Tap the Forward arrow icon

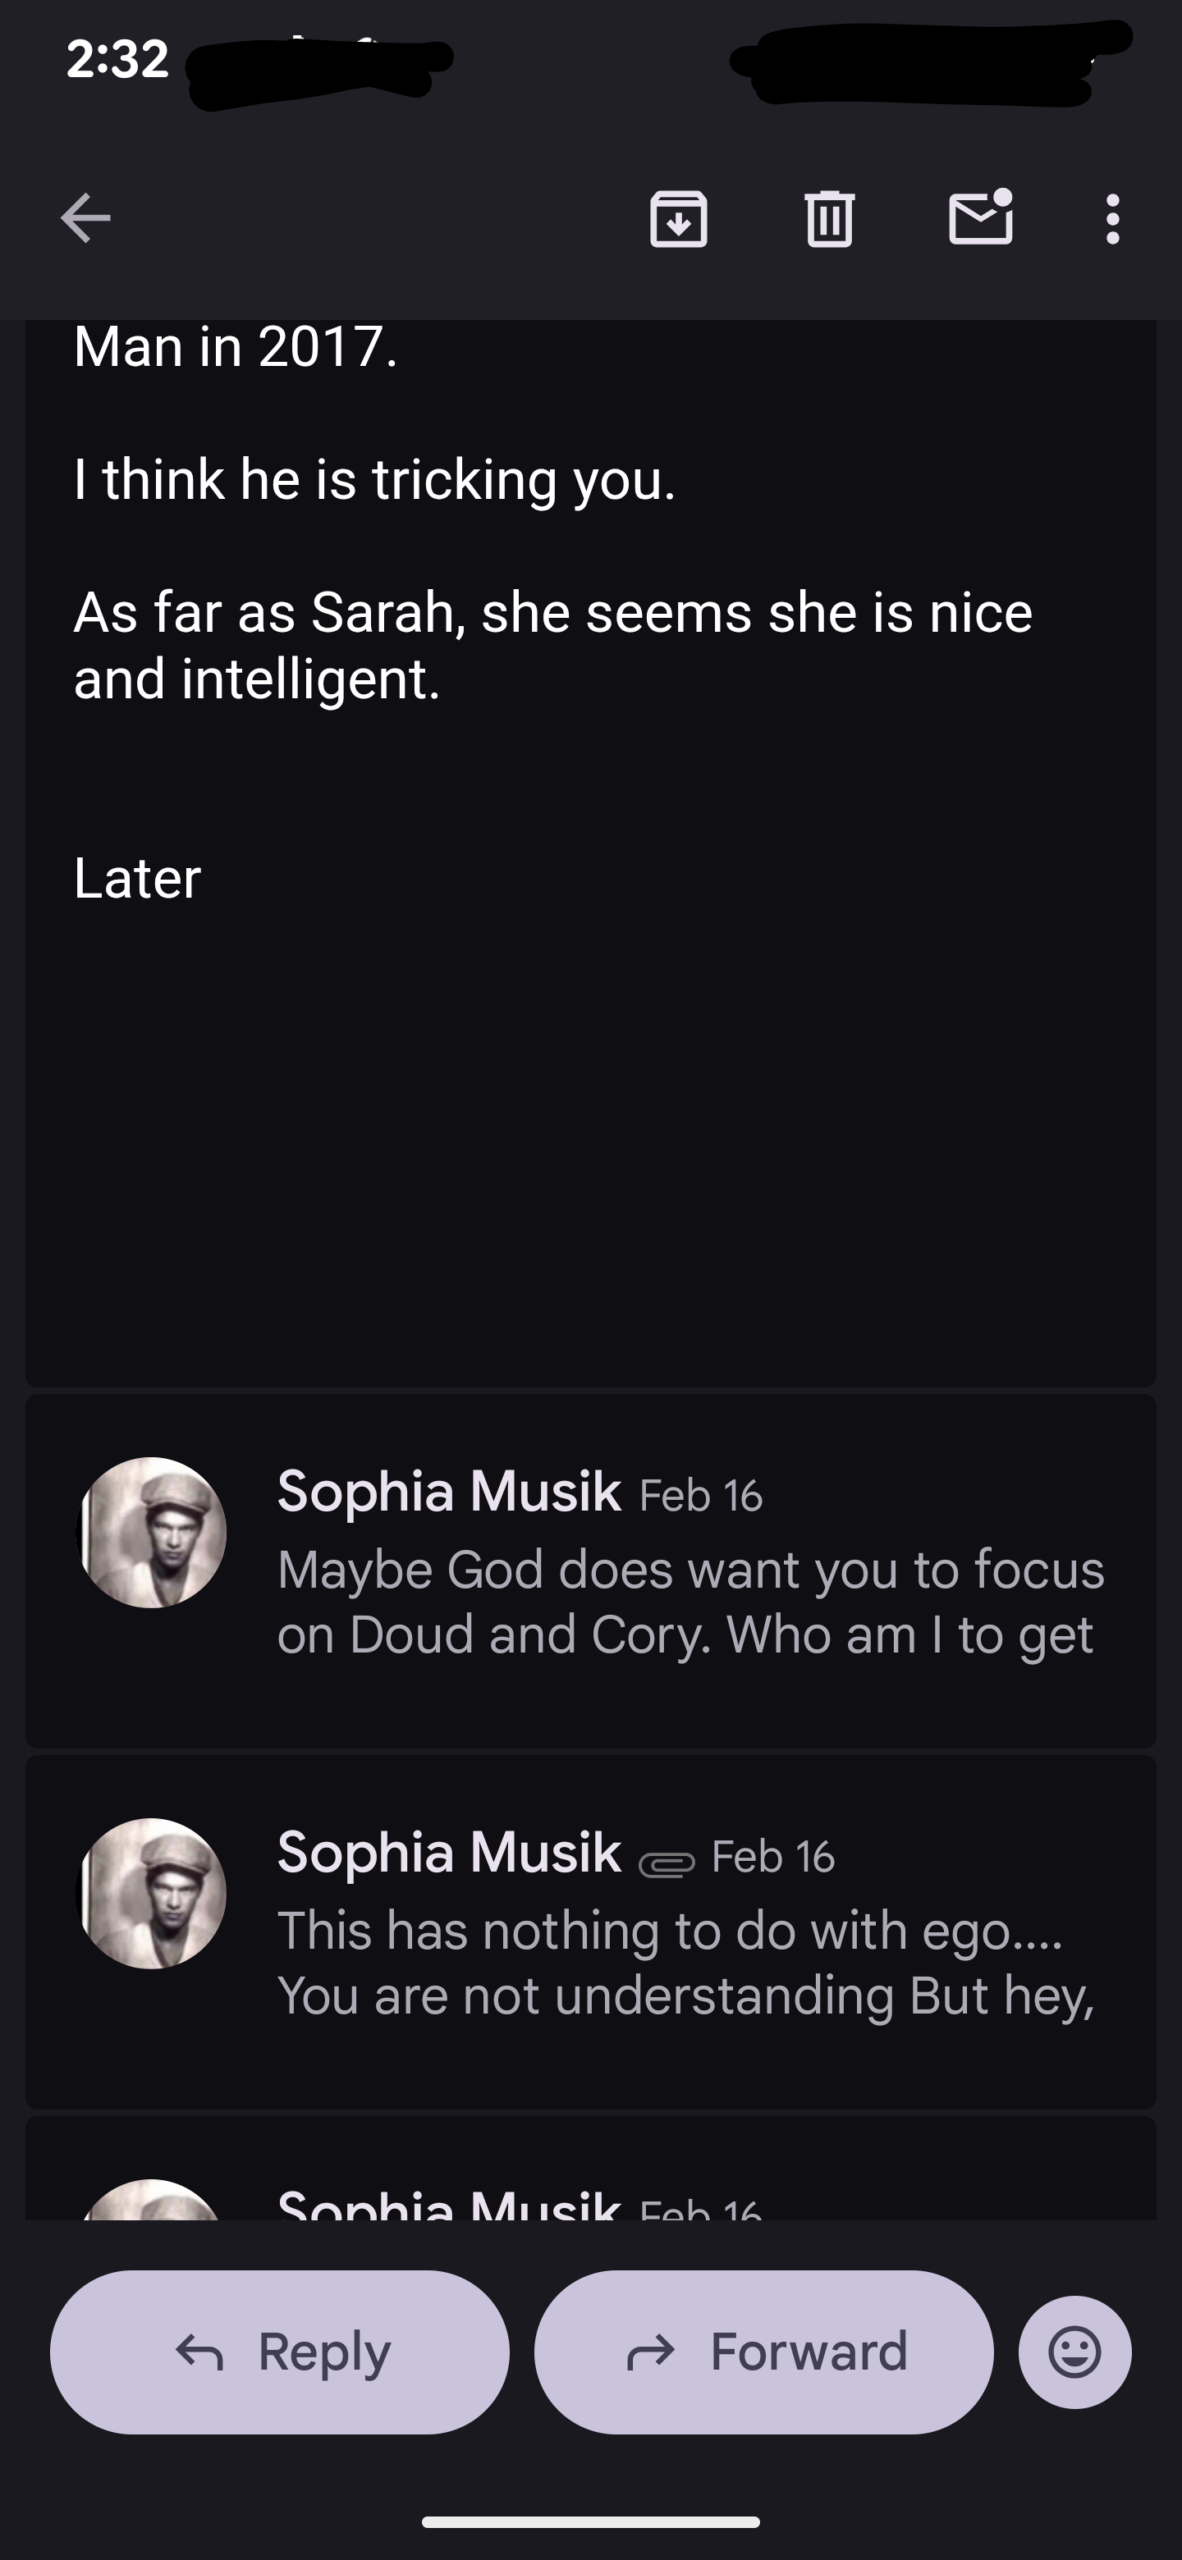coord(651,2352)
